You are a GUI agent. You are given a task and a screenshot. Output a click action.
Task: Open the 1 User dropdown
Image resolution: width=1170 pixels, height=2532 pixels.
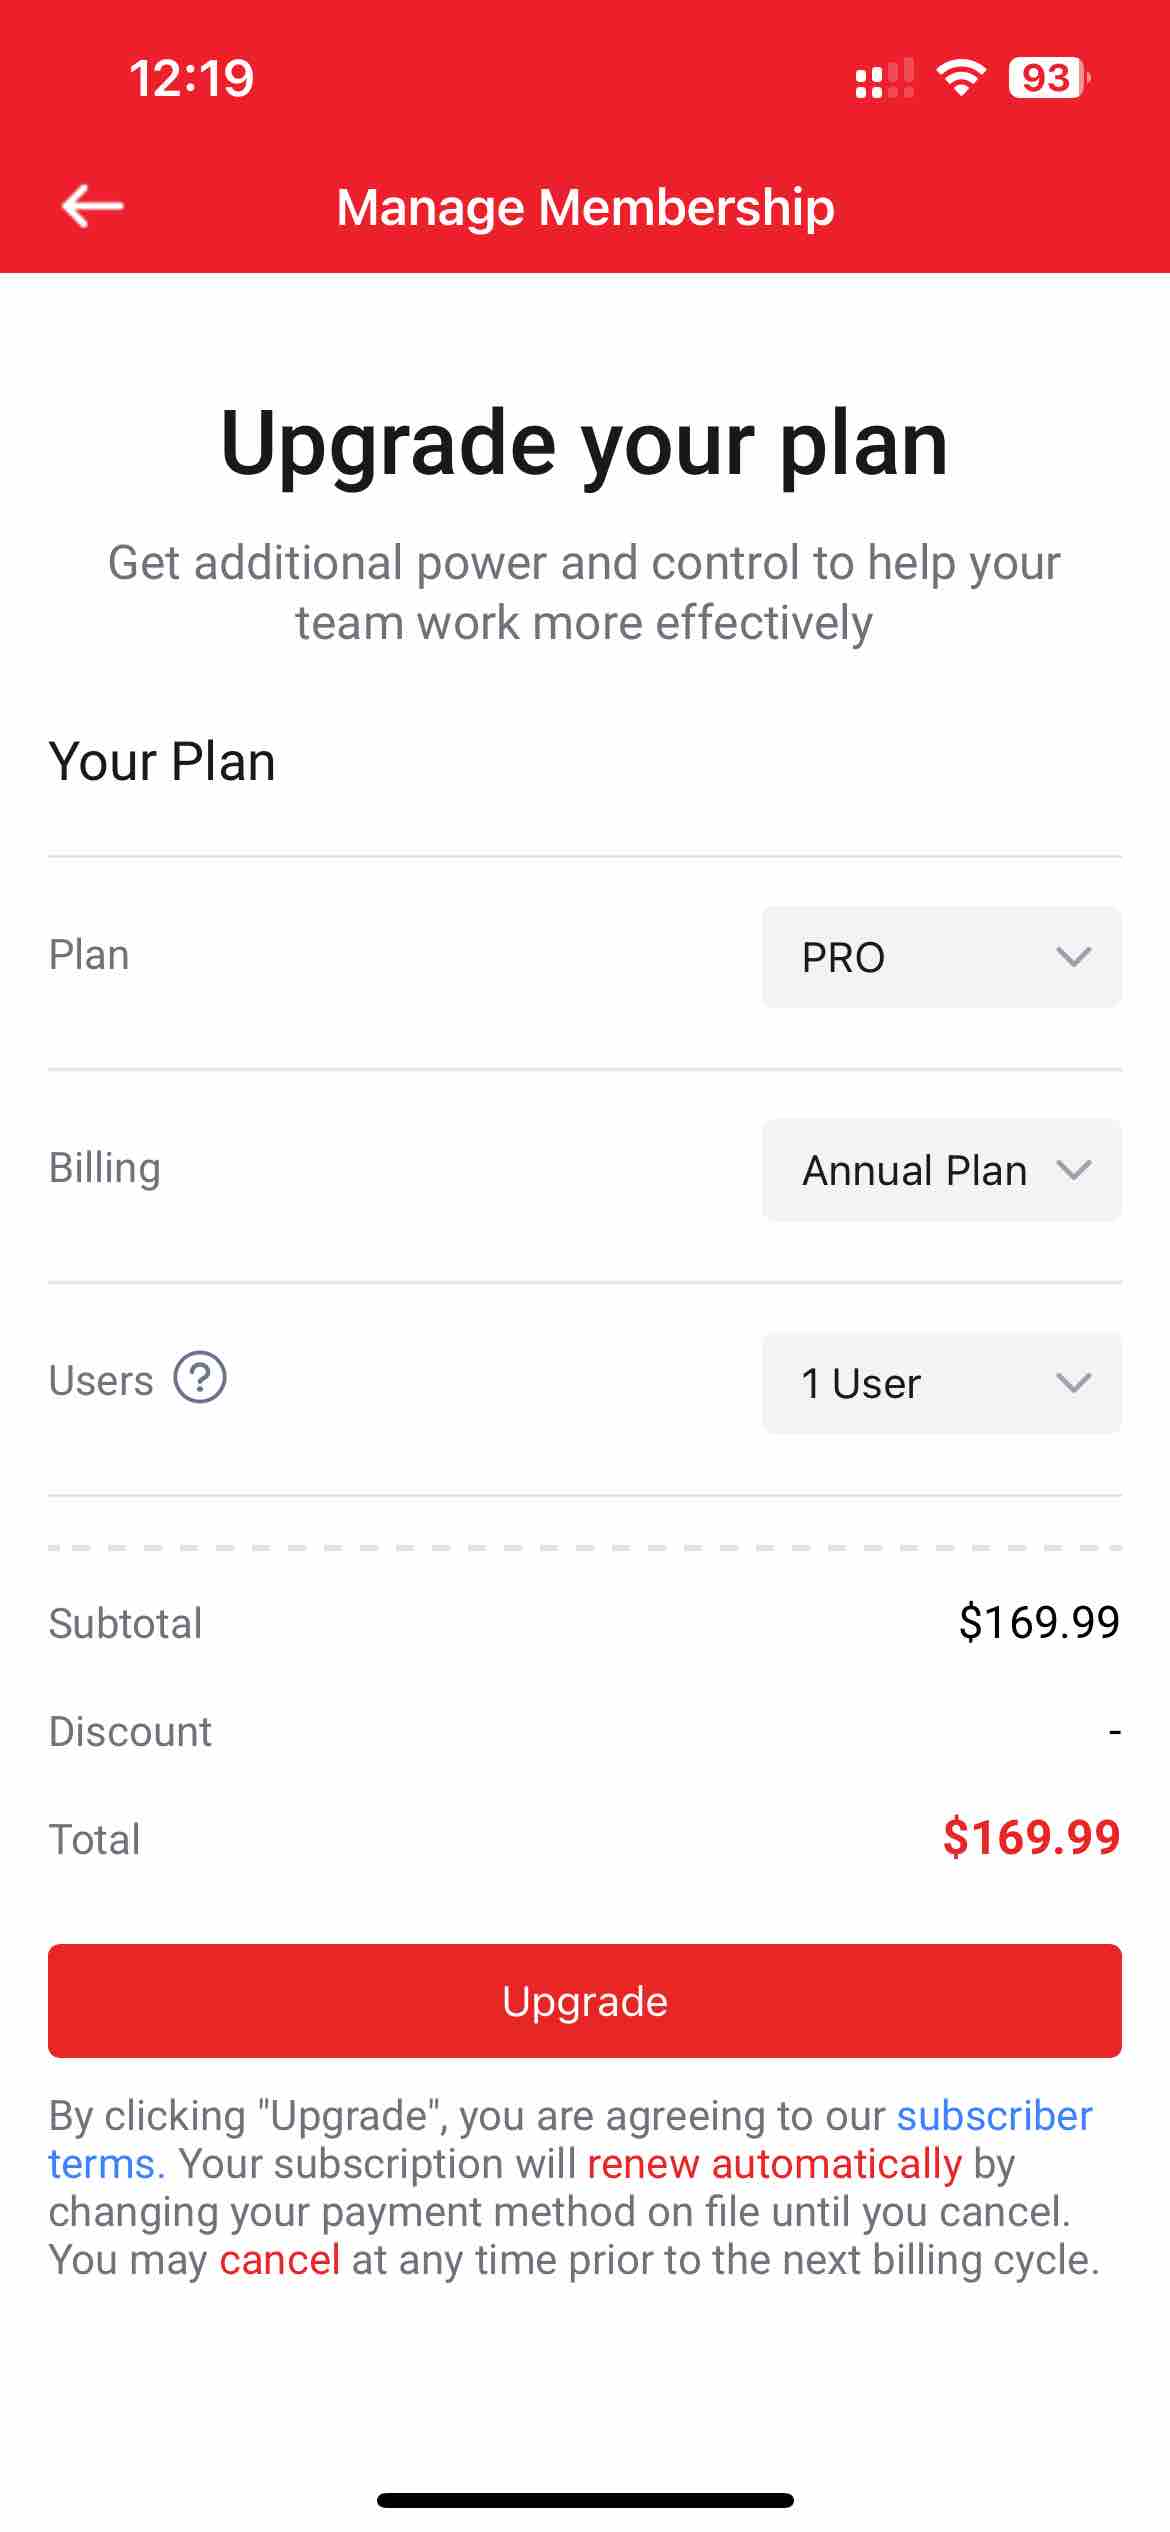coord(941,1383)
